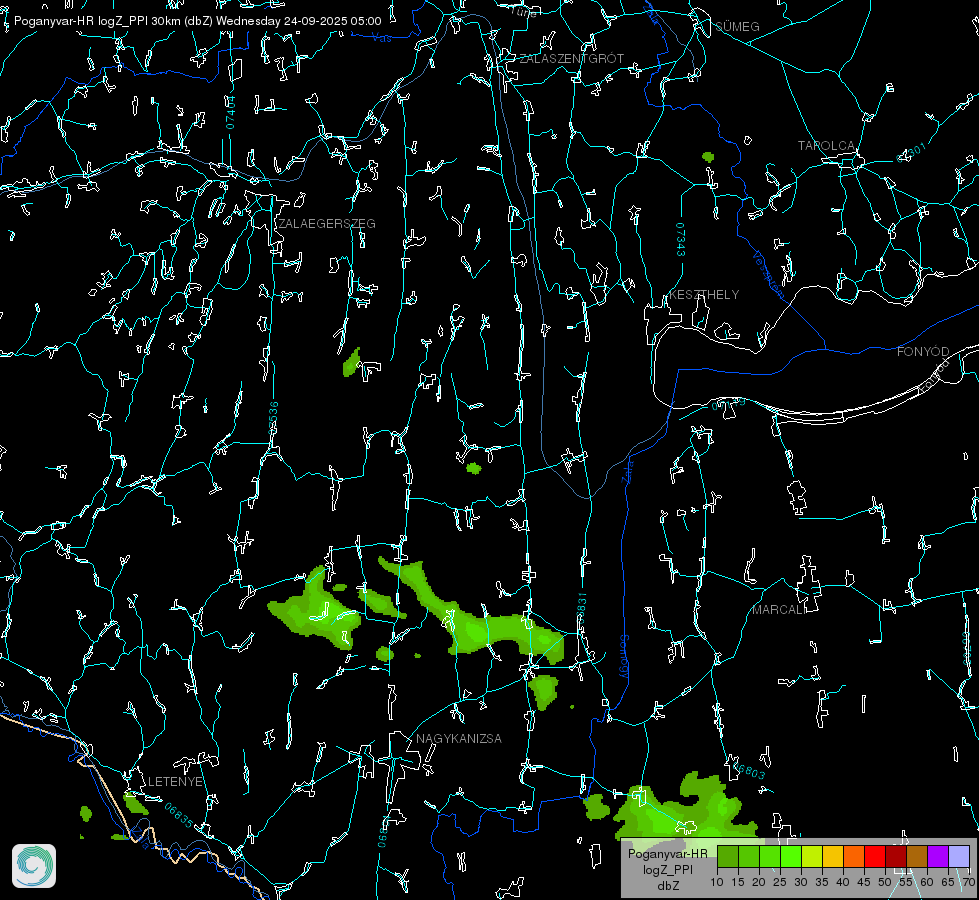Click the LETENYE town label
The width and height of the screenshot is (979, 900).
point(175,781)
